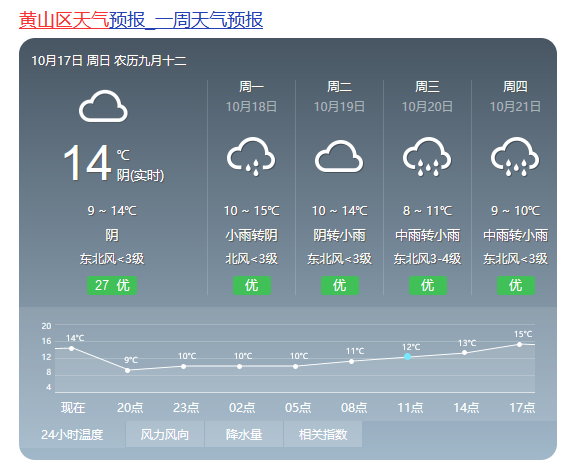
Task: Click Wednesday's green '优' air quality badge
Action: pos(428,286)
